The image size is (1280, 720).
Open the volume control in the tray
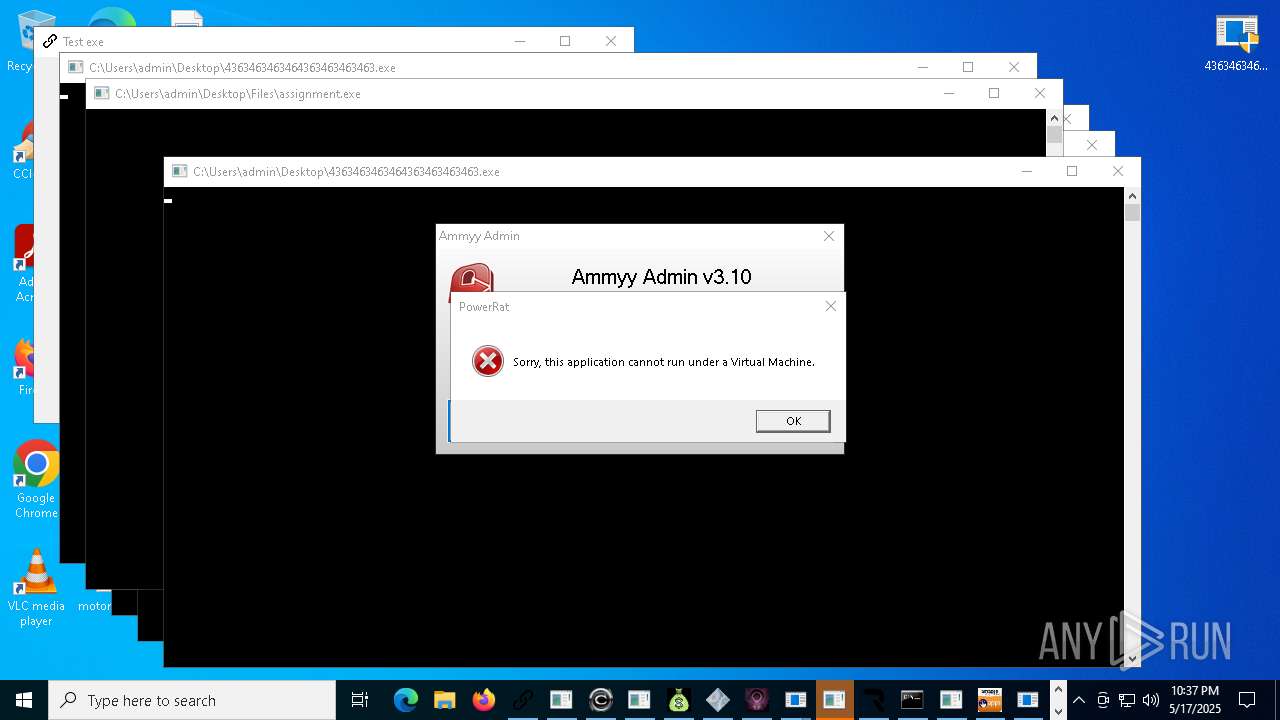tap(1151, 700)
